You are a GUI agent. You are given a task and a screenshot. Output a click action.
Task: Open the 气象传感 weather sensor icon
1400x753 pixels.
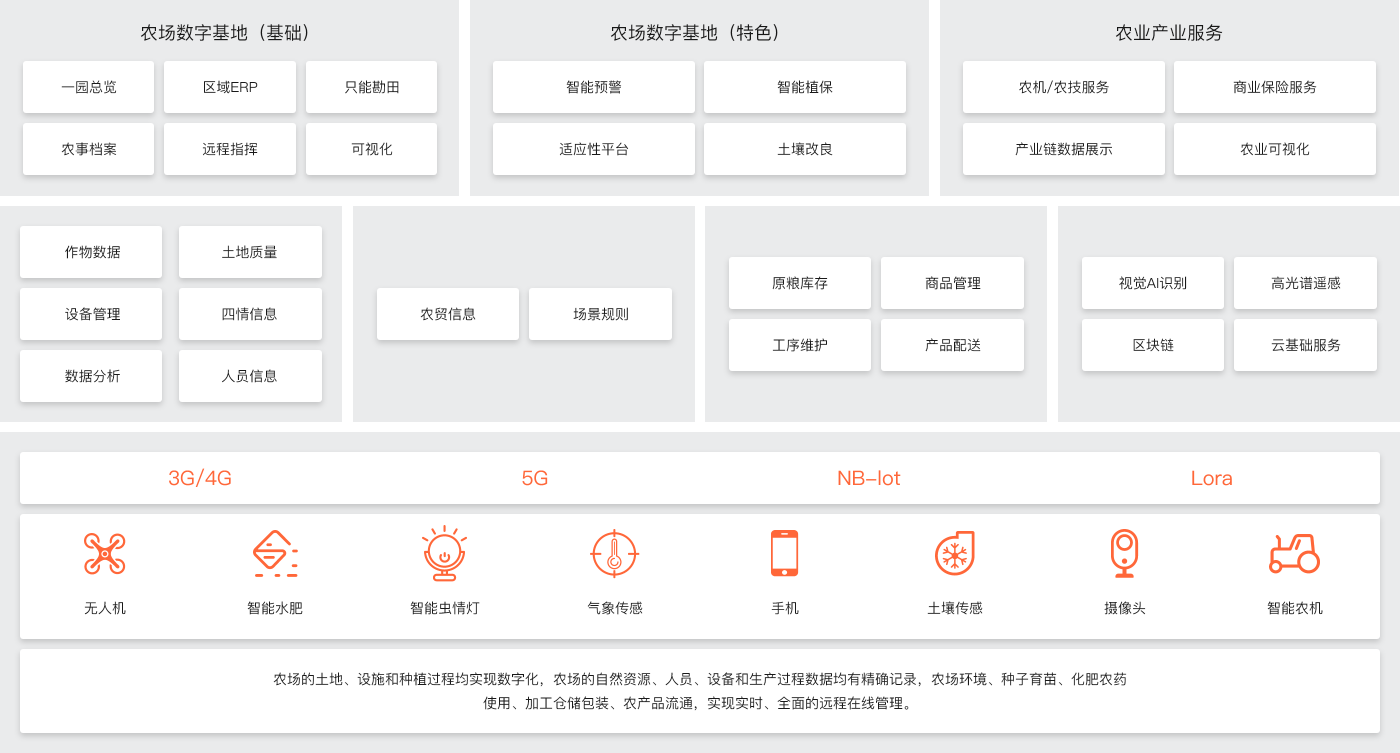pos(615,553)
